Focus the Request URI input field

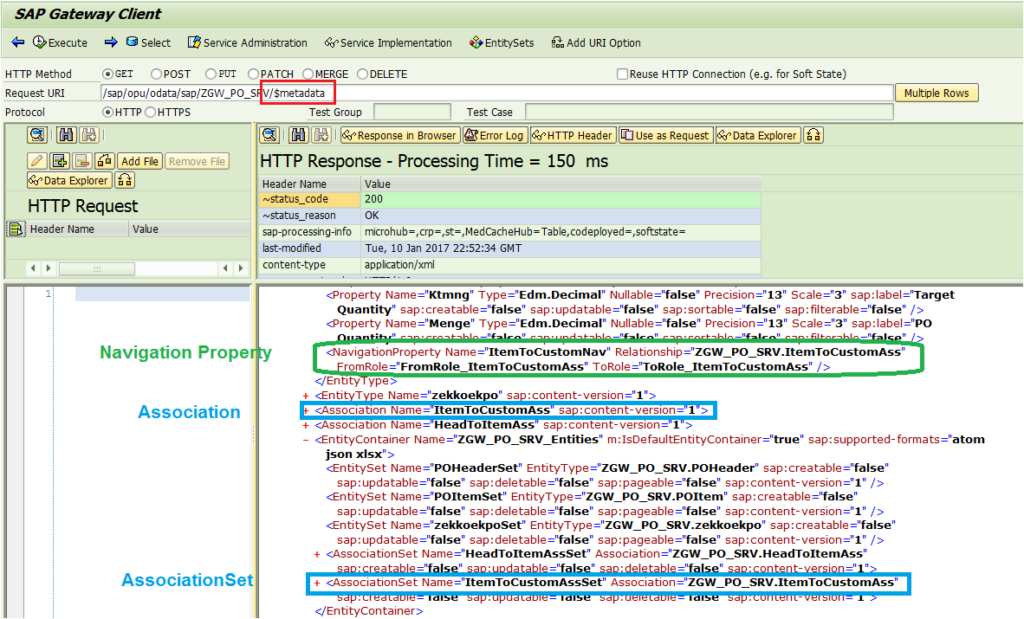(x=497, y=93)
